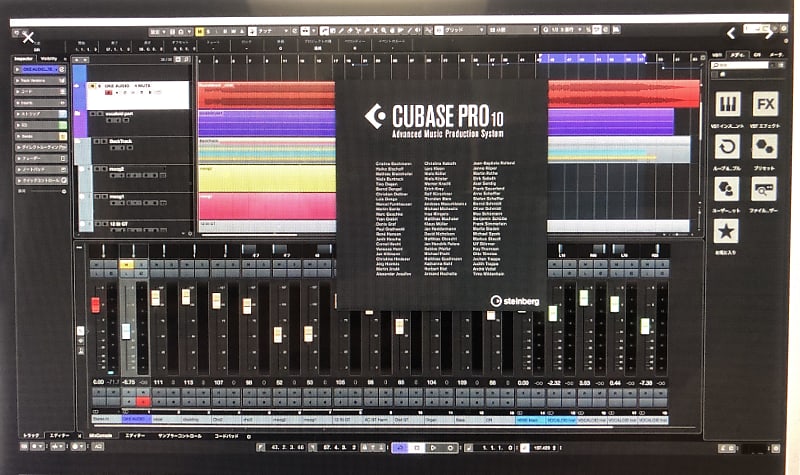800x475 pixels.
Task: Toggle yellow M on DKE AUDIO mixer channel
Action: point(126,264)
